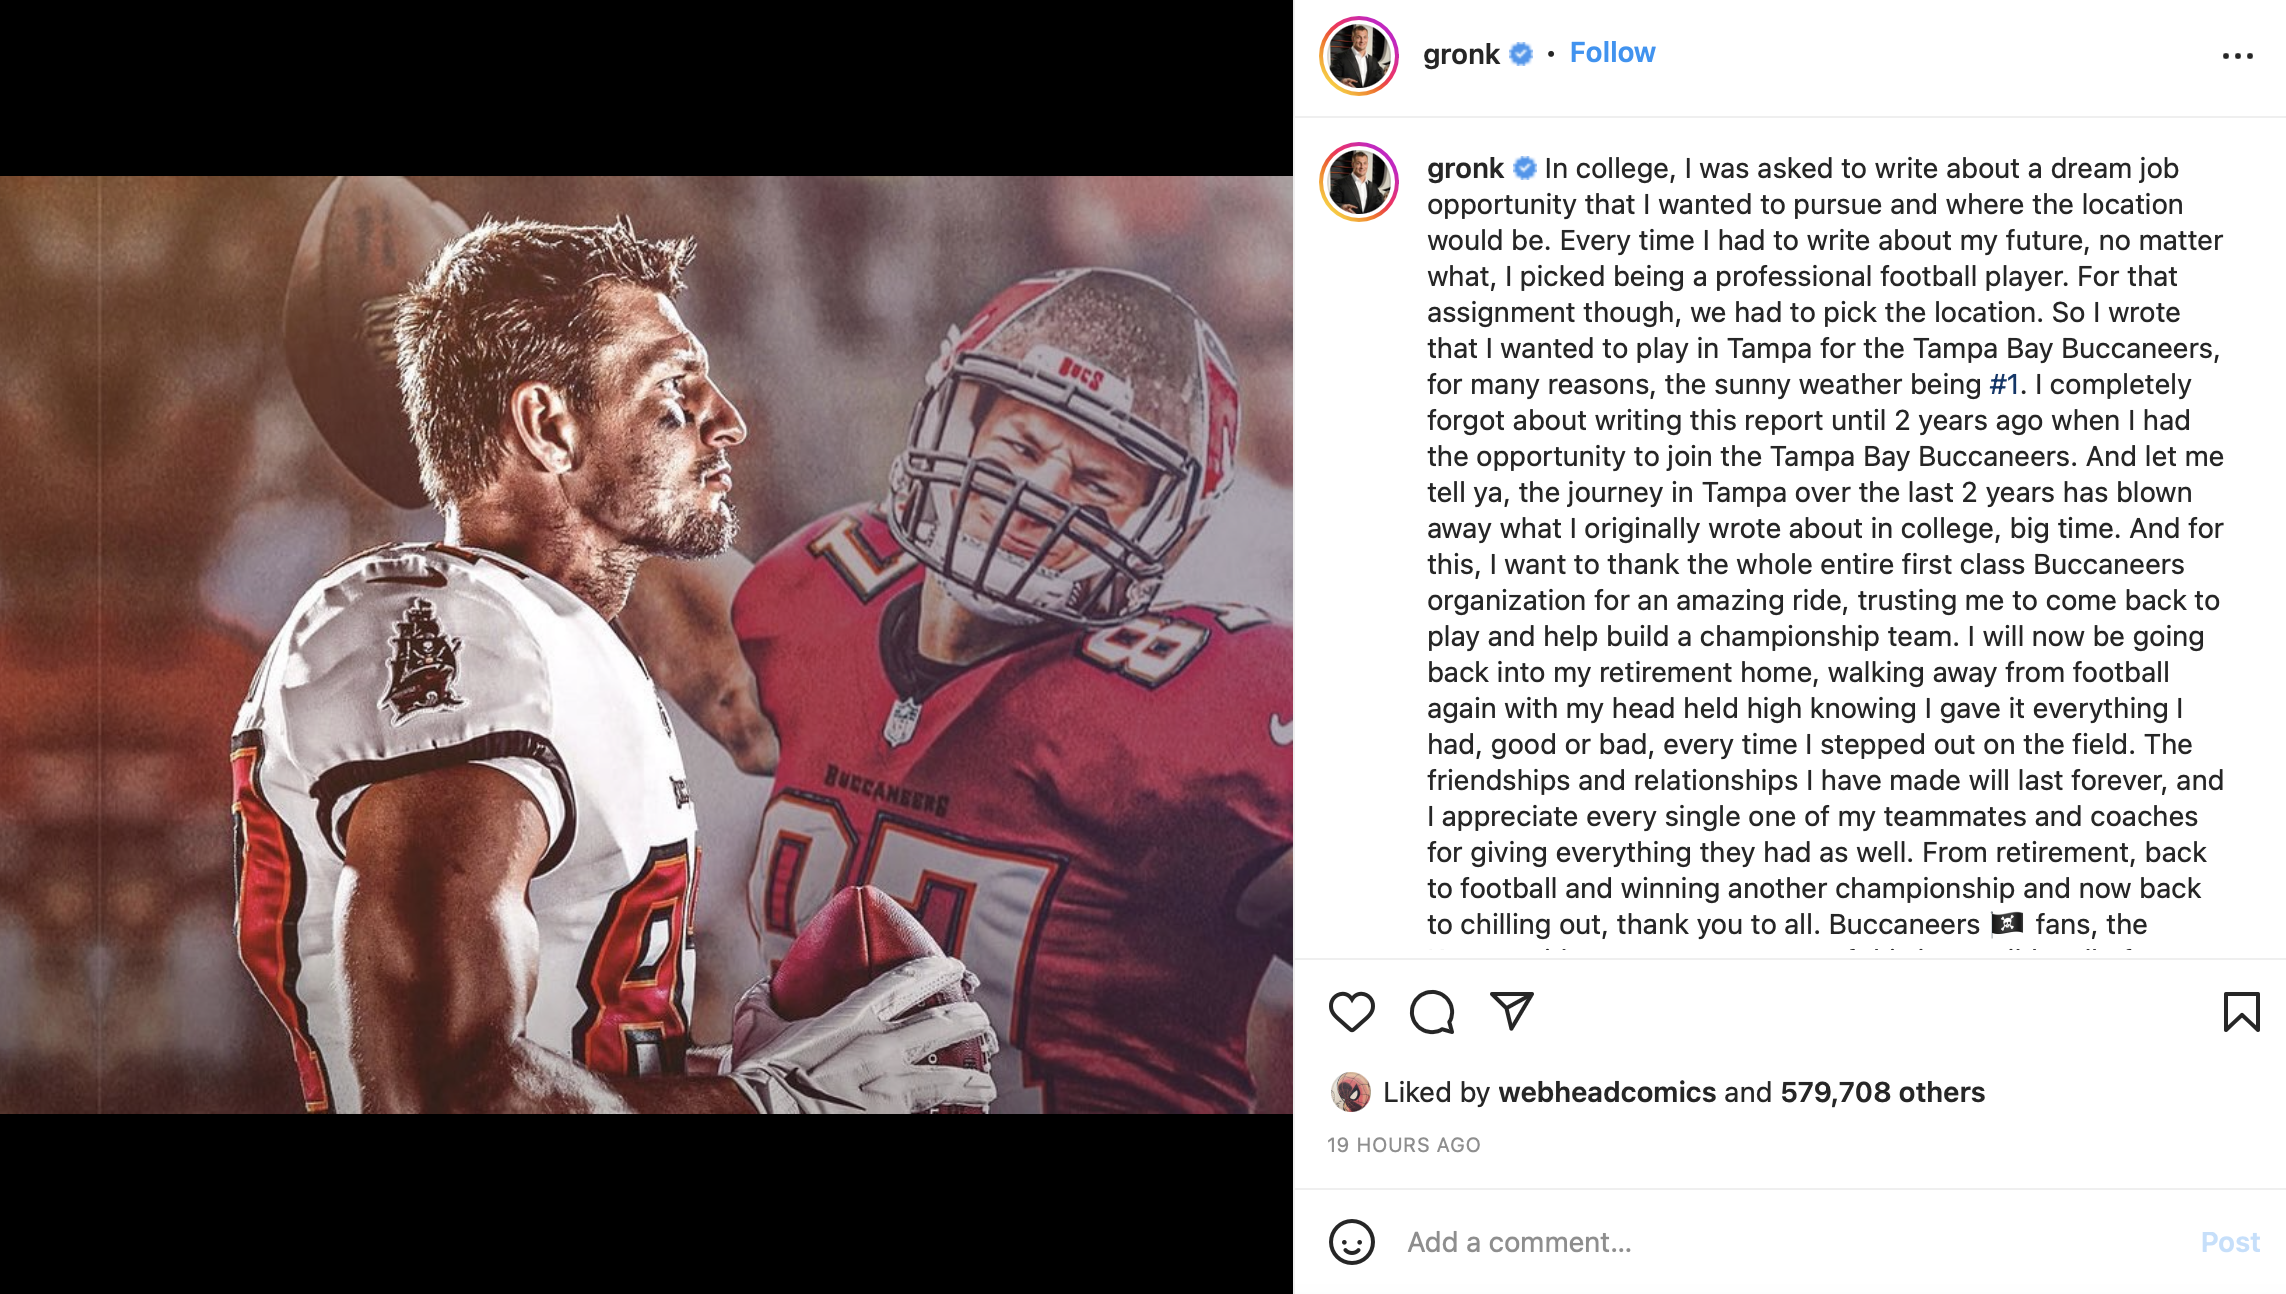2286x1294 pixels.
Task: Open the three-dot more options menu
Action: pos(2237,56)
